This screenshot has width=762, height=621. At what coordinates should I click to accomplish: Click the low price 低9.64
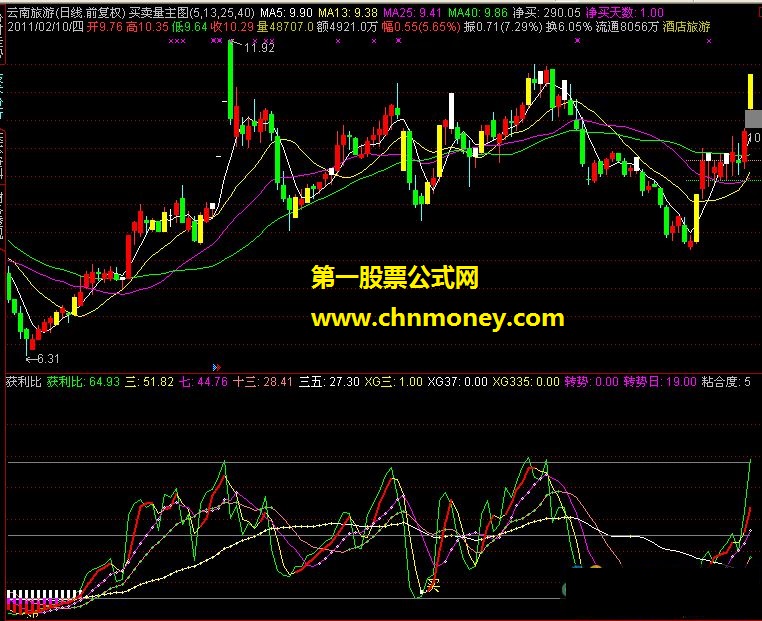(x=190, y=27)
